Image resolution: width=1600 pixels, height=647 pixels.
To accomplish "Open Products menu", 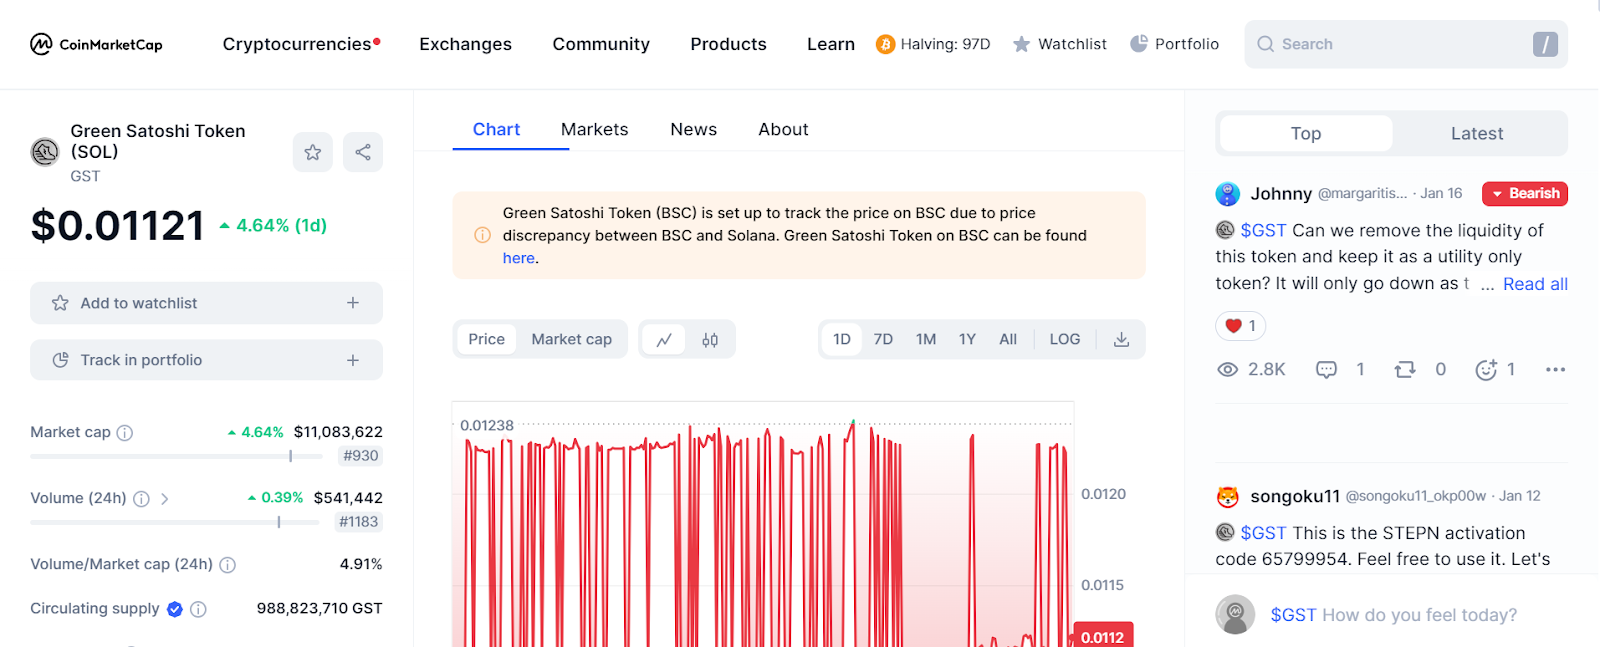I will pos(728,44).
